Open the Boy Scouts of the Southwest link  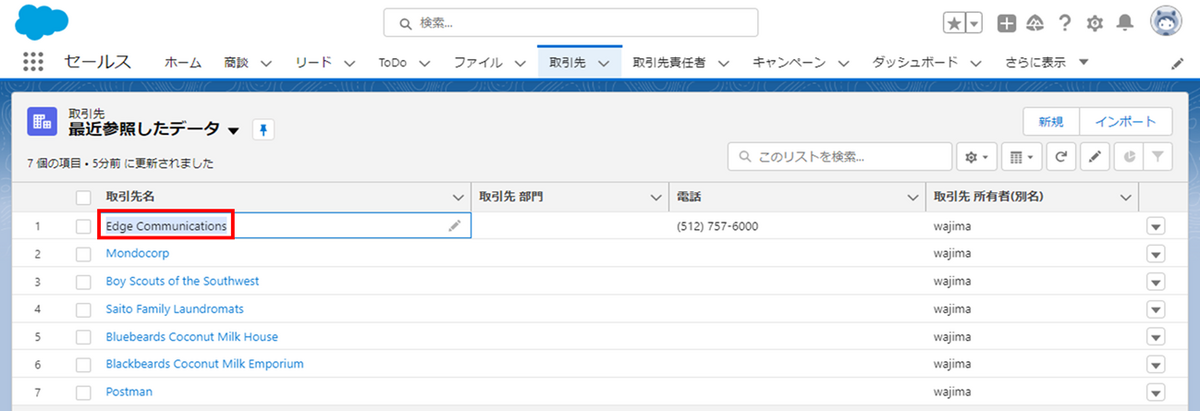pyautogui.click(x=182, y=282)
